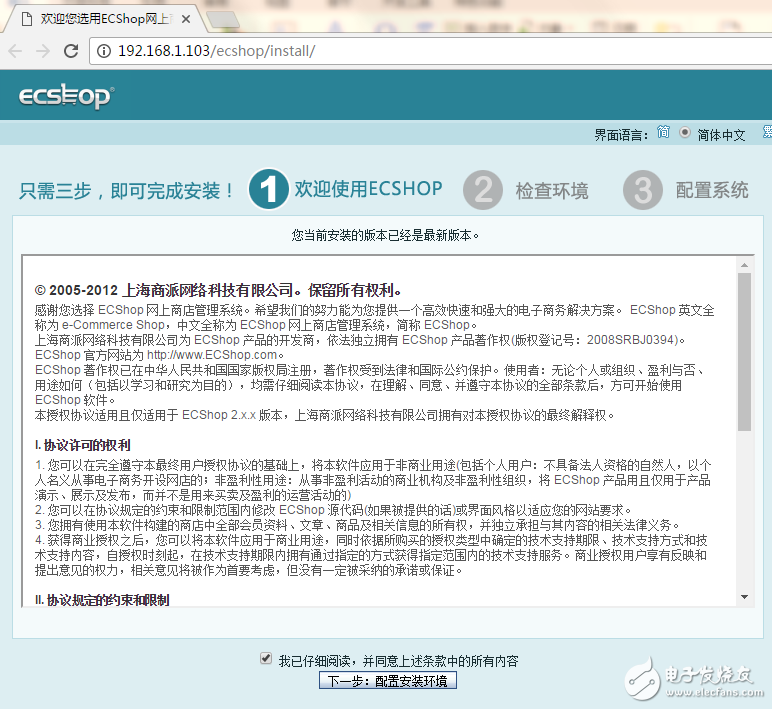
Task: Click the simplified Chinese language icon
Action: point(663,133)
